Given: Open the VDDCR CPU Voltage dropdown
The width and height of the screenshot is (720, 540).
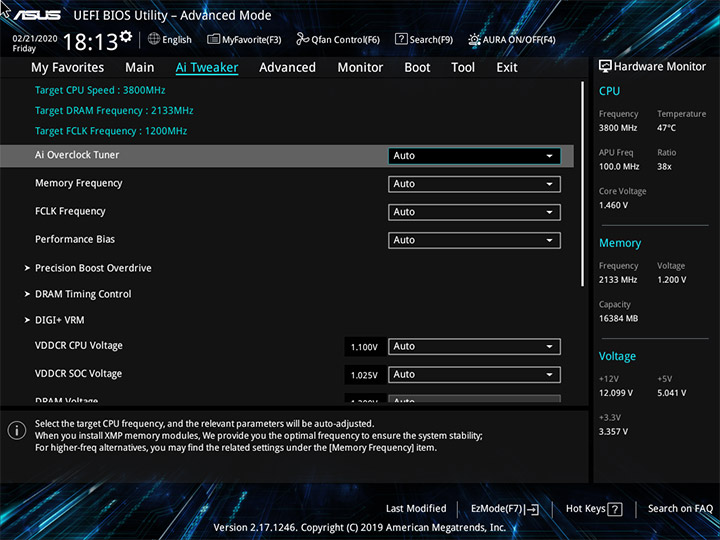Looking at the screenshot, I should (474, 347).
